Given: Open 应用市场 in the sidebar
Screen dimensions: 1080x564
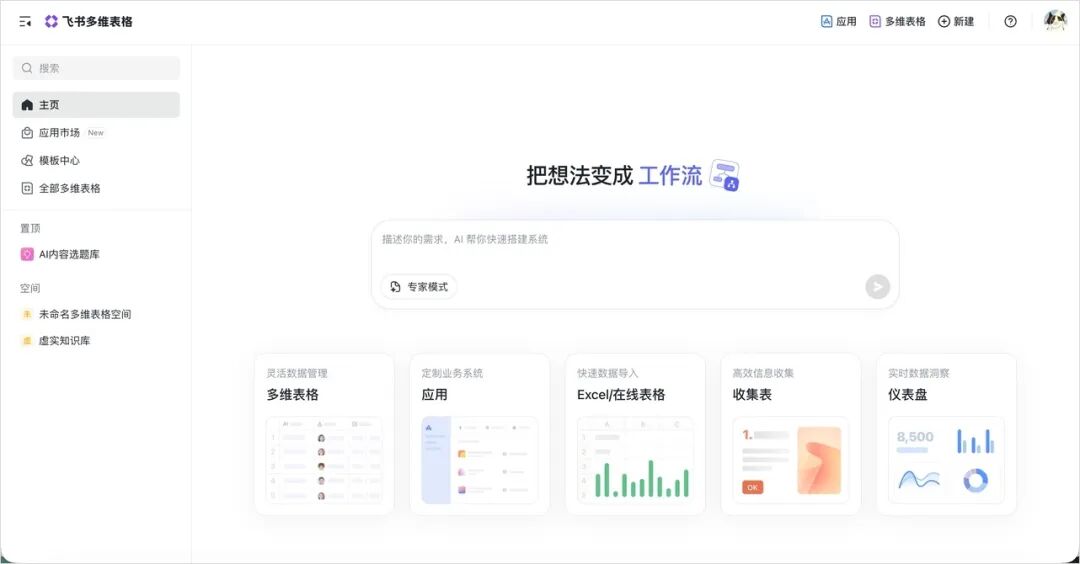Looking at the screenshot, I should click(60, 133).
